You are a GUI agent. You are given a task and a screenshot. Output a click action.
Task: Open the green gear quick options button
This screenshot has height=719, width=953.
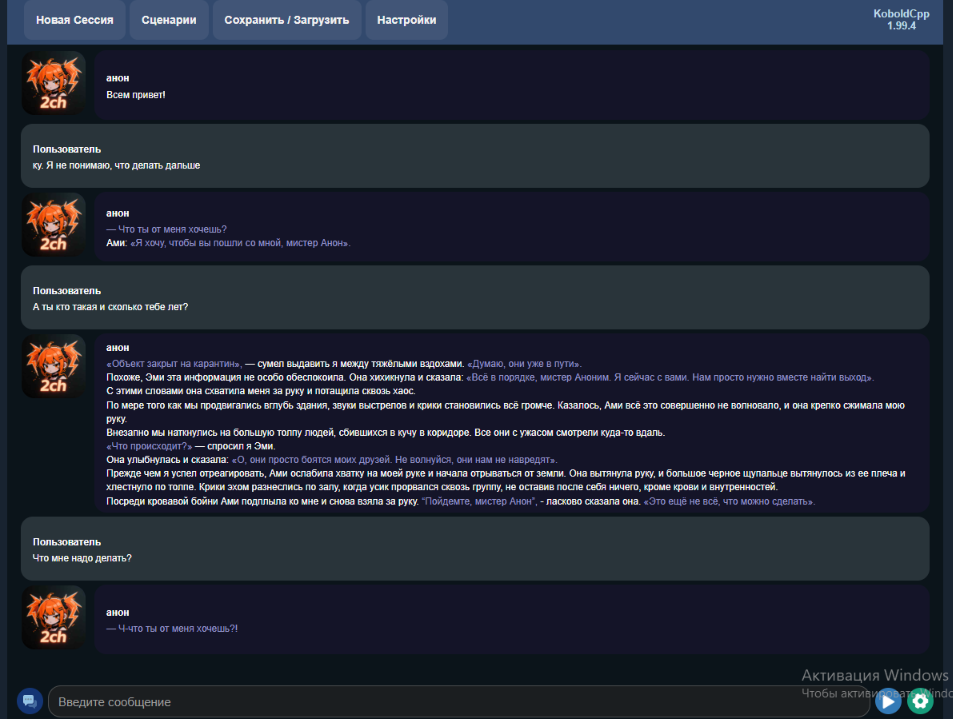(x=920, y=701)
